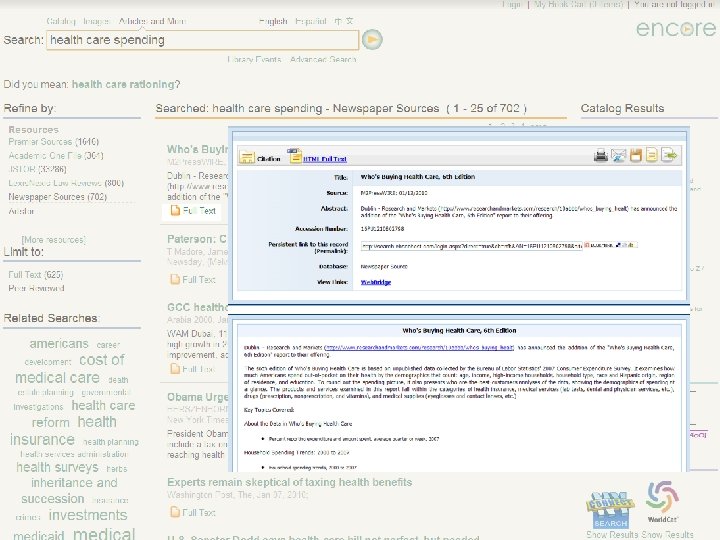This screenshot has height=540, width=720.
Task: Open the WebBridge link
Action: coord(376,282)
